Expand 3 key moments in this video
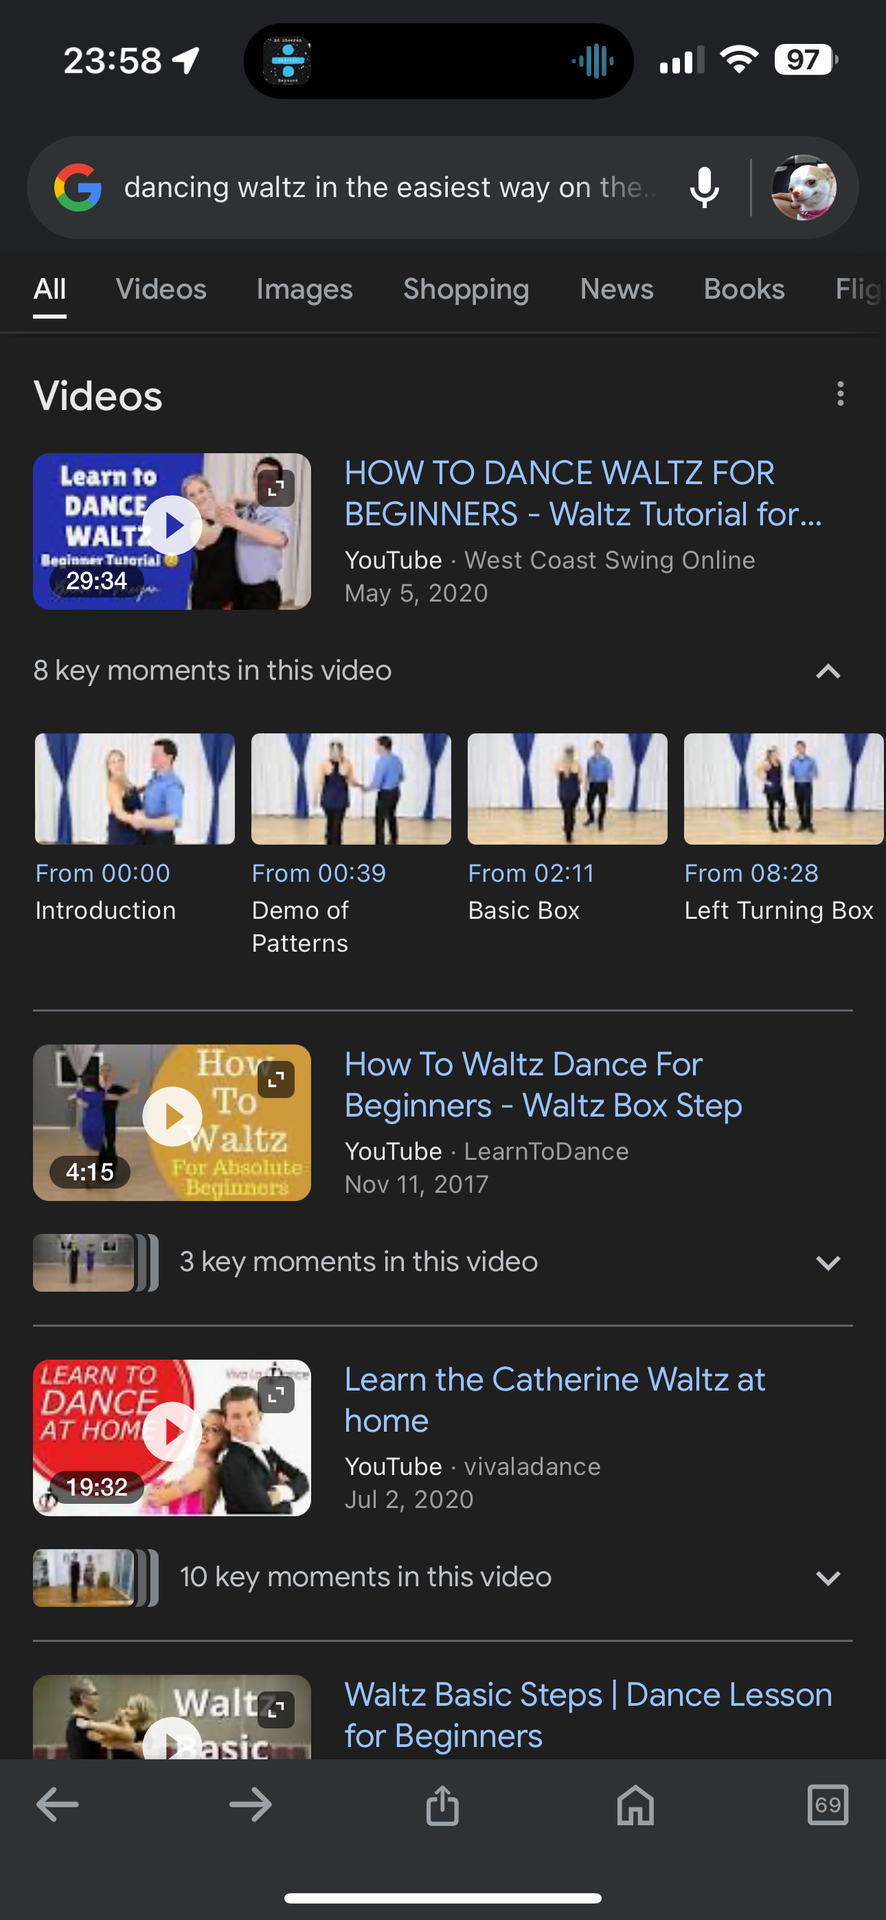The image size is (886, 1920). (827, 1262)
